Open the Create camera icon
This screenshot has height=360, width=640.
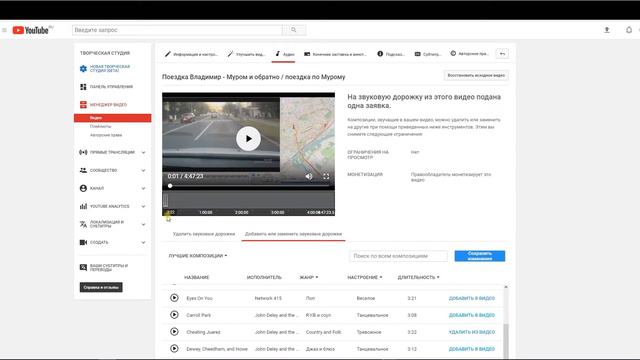83,242
